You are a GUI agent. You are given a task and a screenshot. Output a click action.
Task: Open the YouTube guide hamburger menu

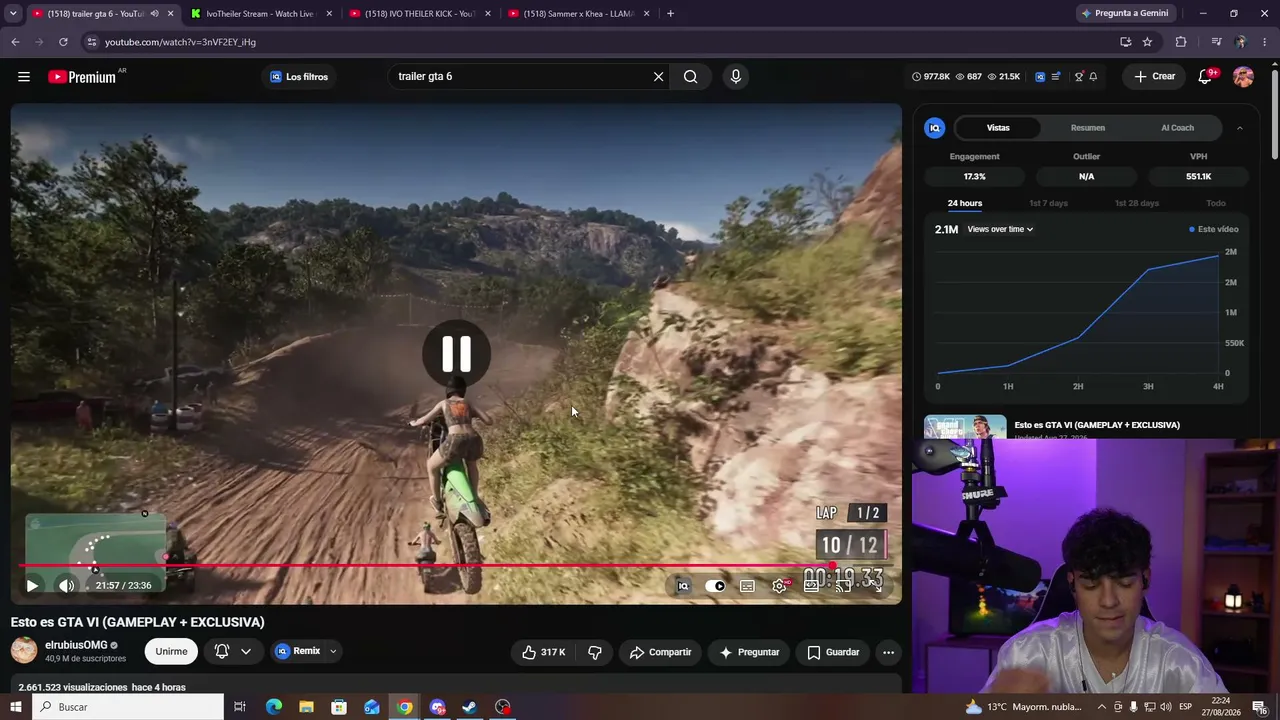[x=23, y=77]
